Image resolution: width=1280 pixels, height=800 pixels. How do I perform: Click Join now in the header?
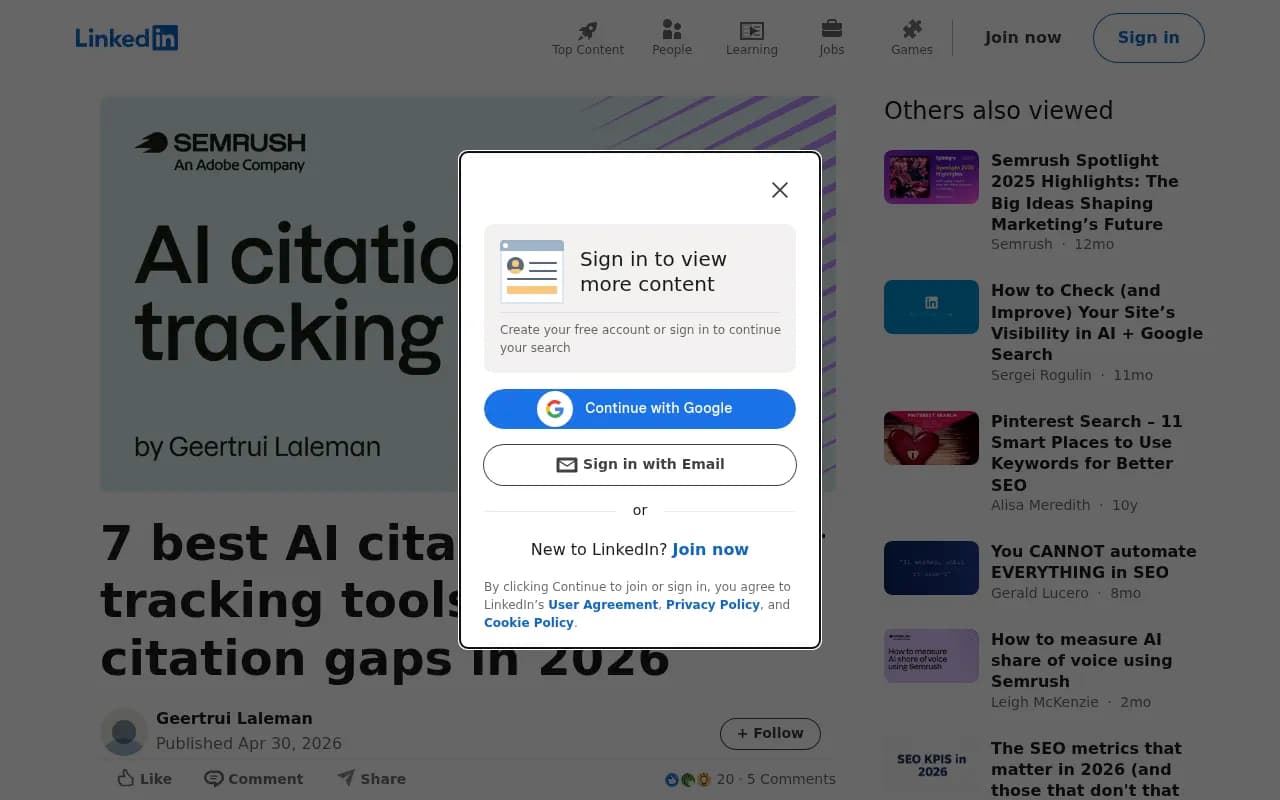[1023, 38]
